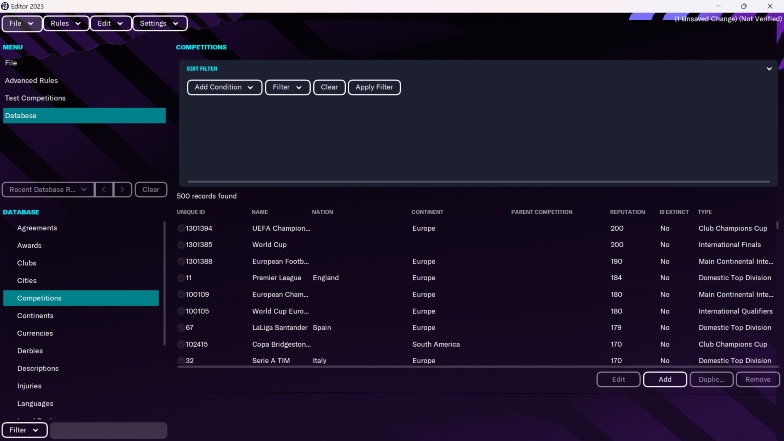The height and width of the screenshot is (441, 784).
Task: Open Languages in the database list
Action: [x=81, y=404]
